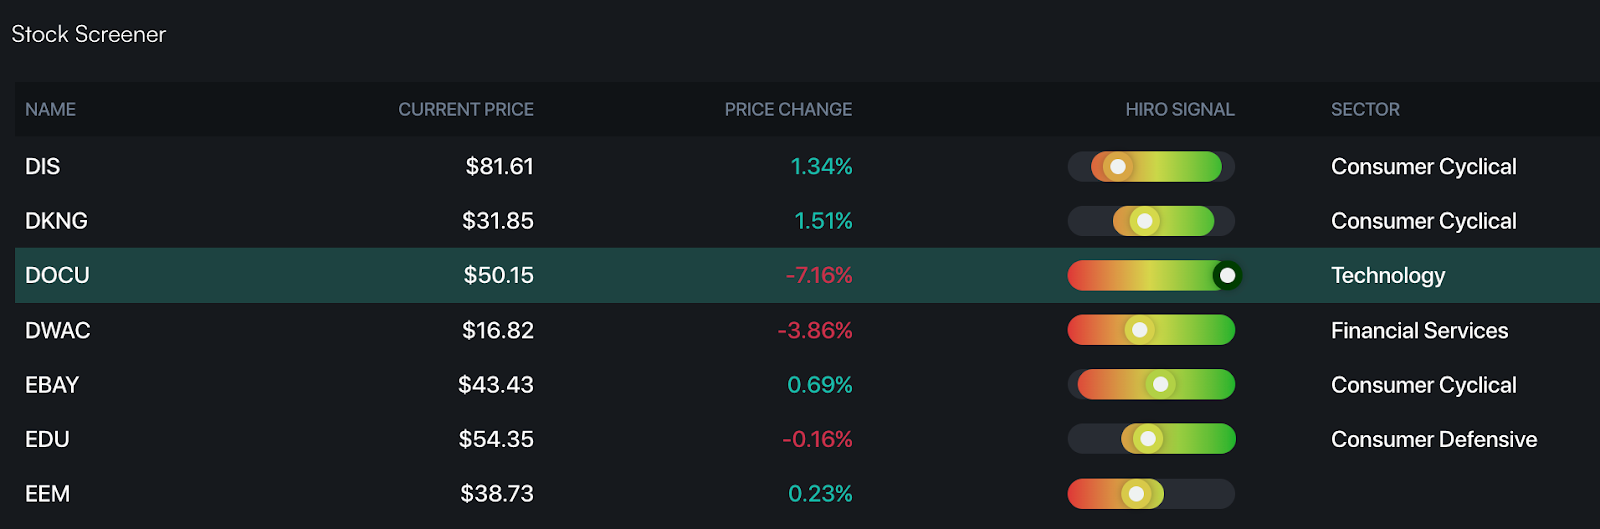Sort by CURRENT PRICE column header
Screen dimensions: 1600x529
(466, 109)
